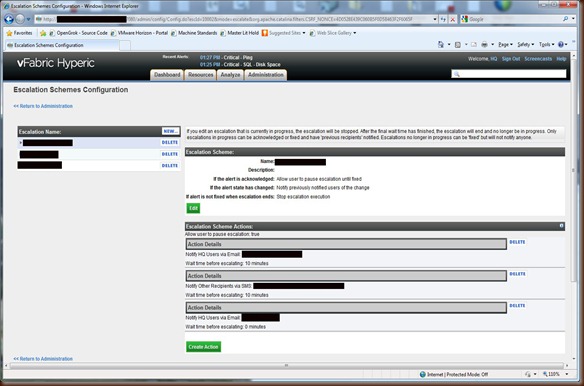Click the green Edit button
584x386 pixels.
click(193, 208)
